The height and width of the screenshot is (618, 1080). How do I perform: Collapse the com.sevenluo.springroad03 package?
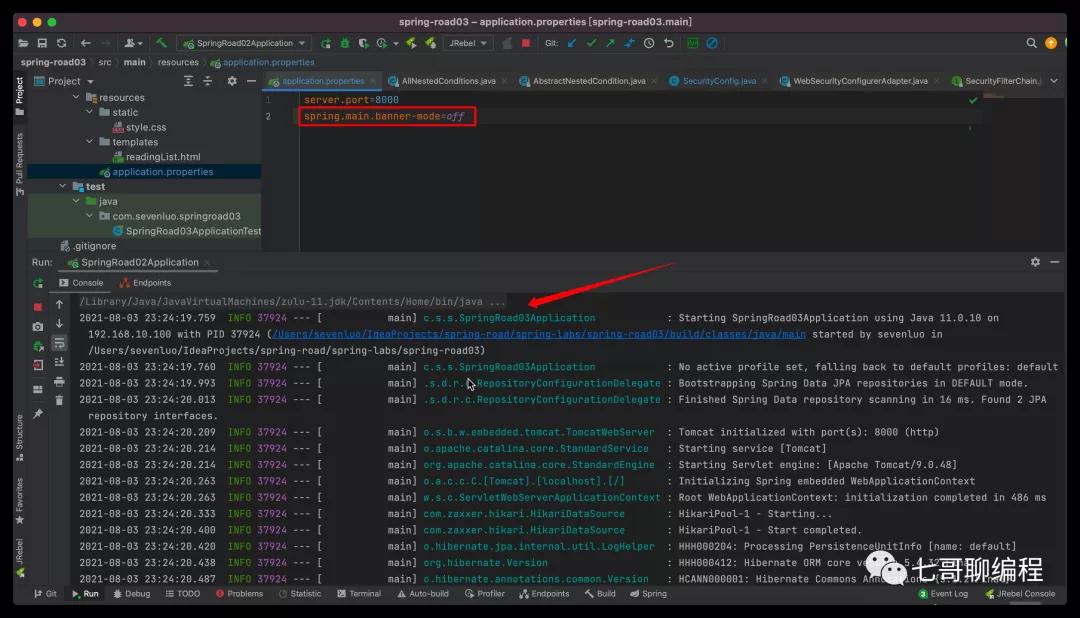[90, 216]
